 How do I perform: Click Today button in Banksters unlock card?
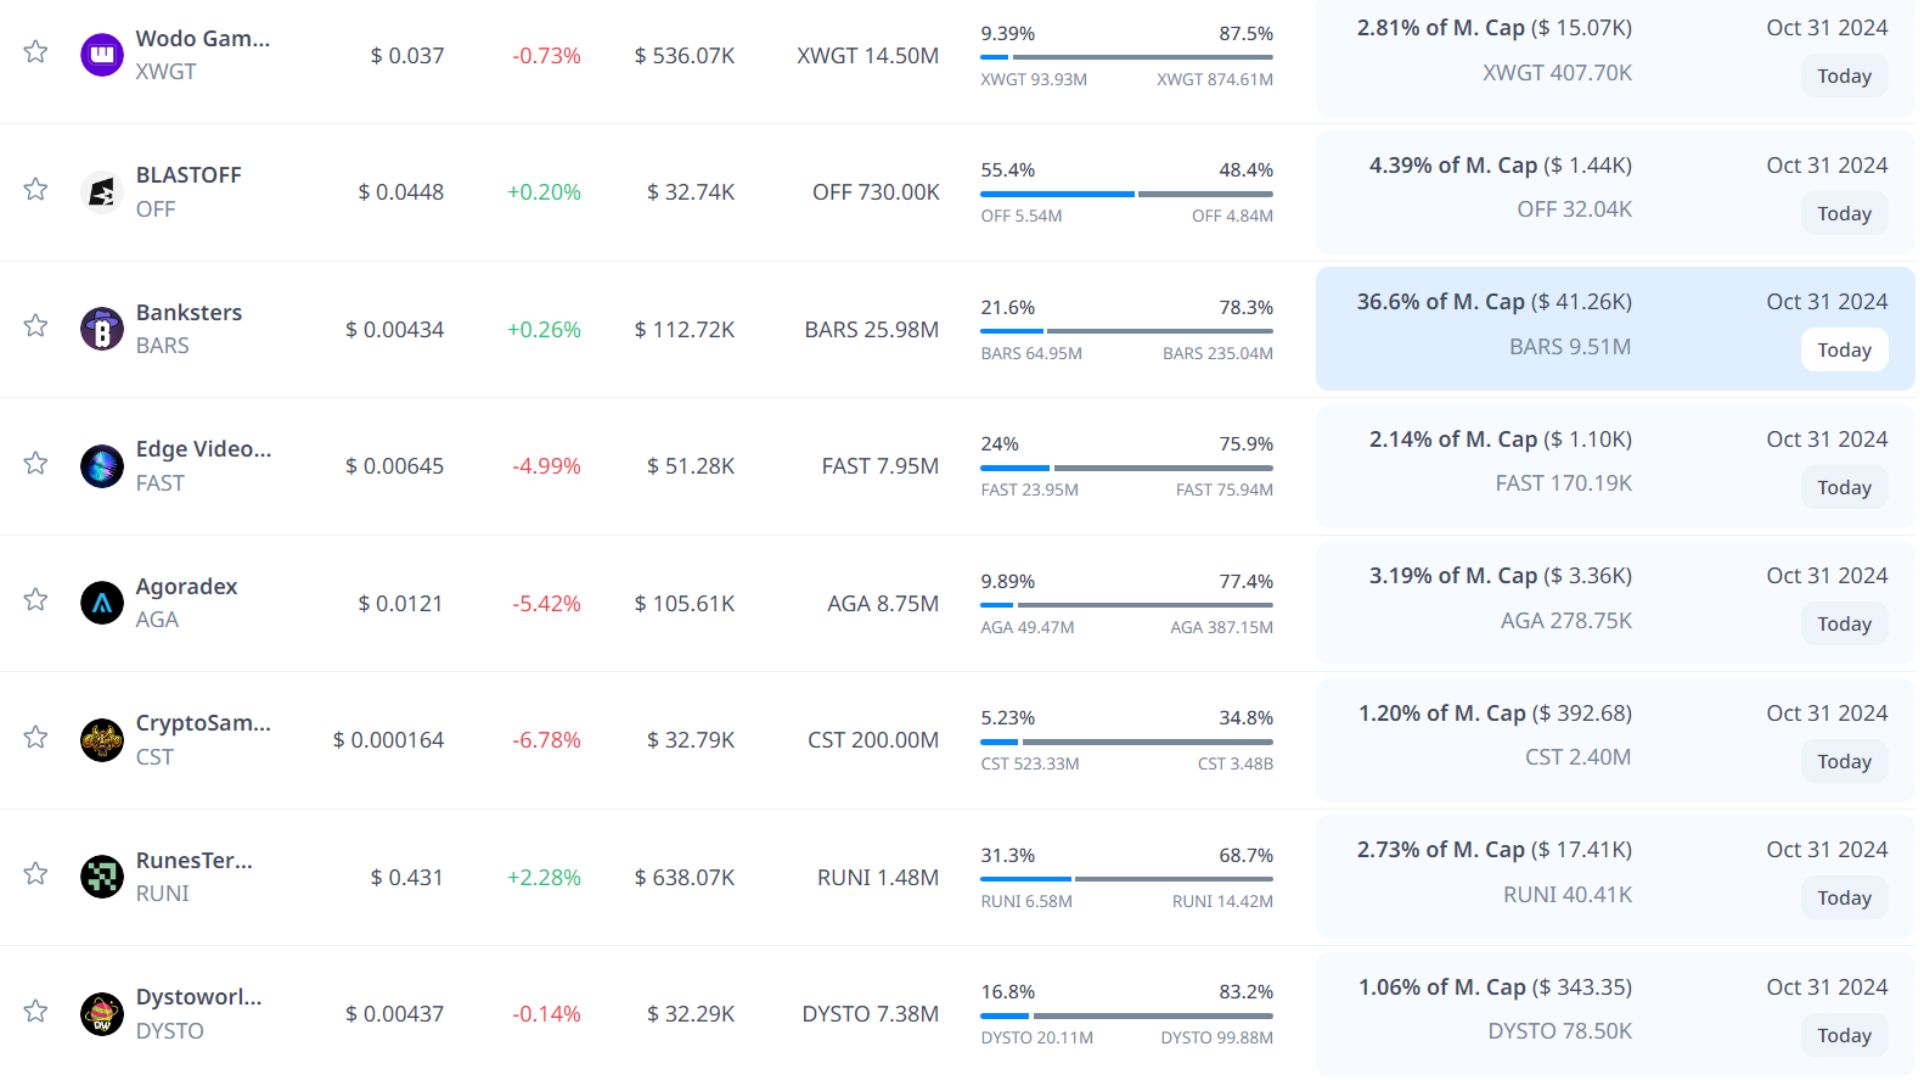click(1843, 350)
